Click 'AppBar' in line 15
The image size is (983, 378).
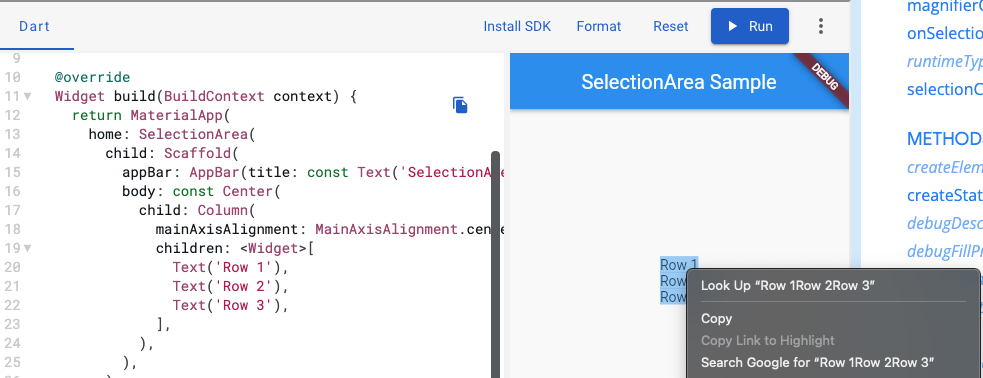coord(215,172)
